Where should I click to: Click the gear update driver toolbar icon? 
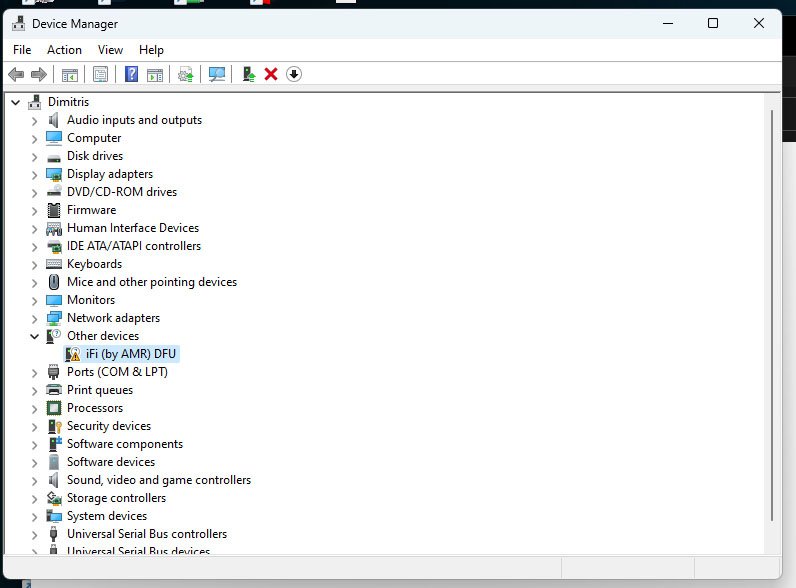coord(185,75)
